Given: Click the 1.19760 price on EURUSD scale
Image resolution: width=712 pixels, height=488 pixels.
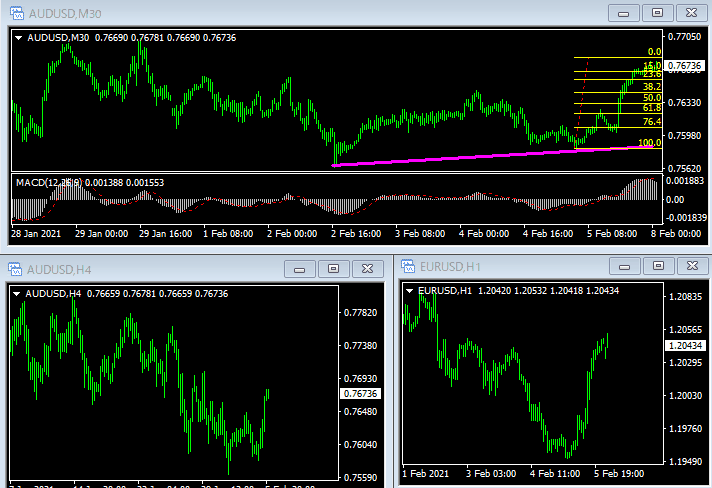Looking at the screenshot, I should [x=686, y=429].
